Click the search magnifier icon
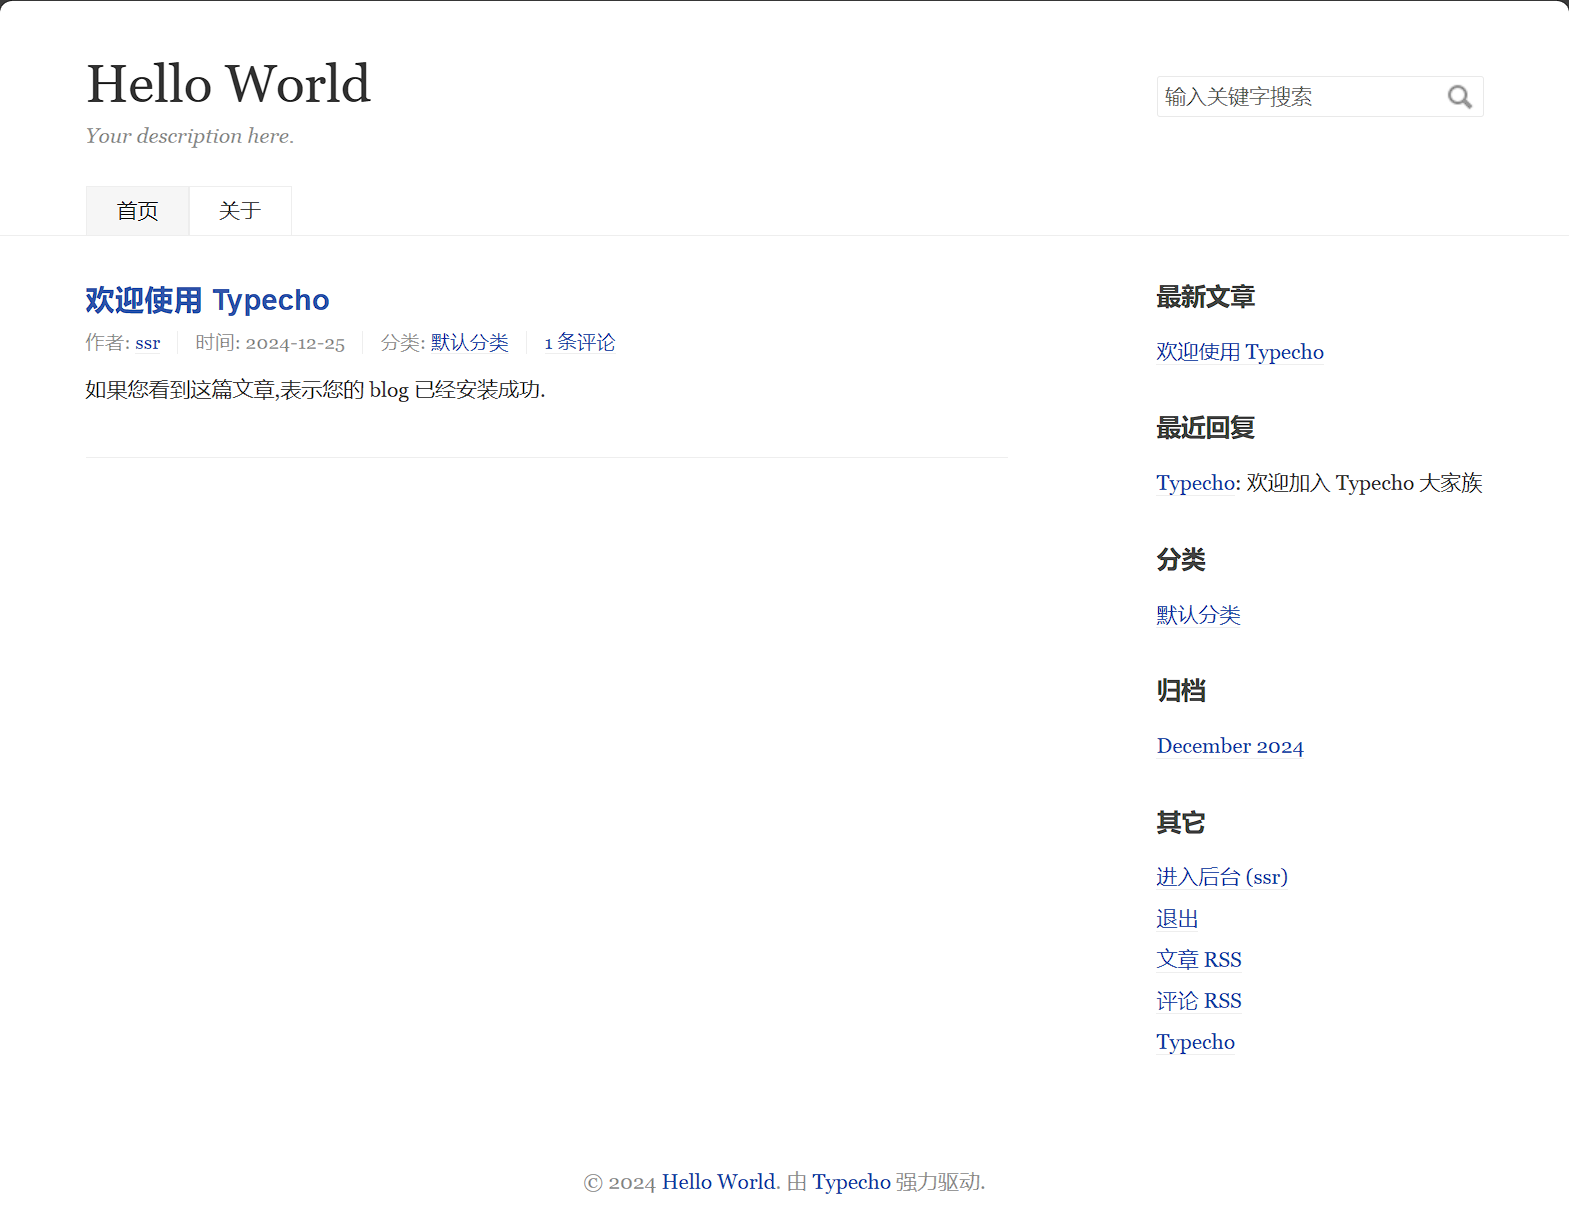 [1459, 97]
